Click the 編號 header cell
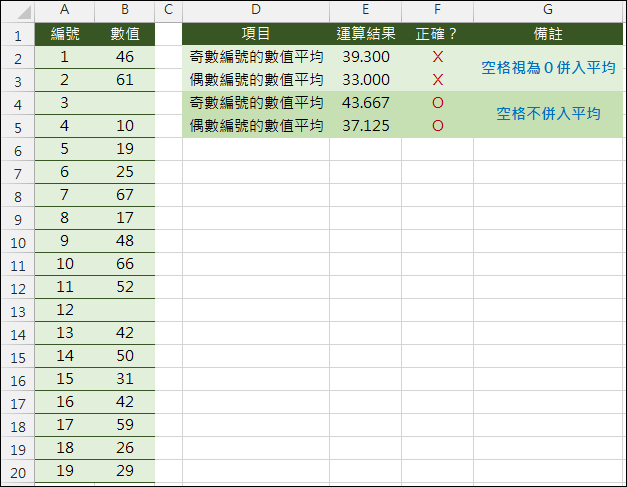The width and height of the screenshot is (627, 487). (x=65, y=34)
